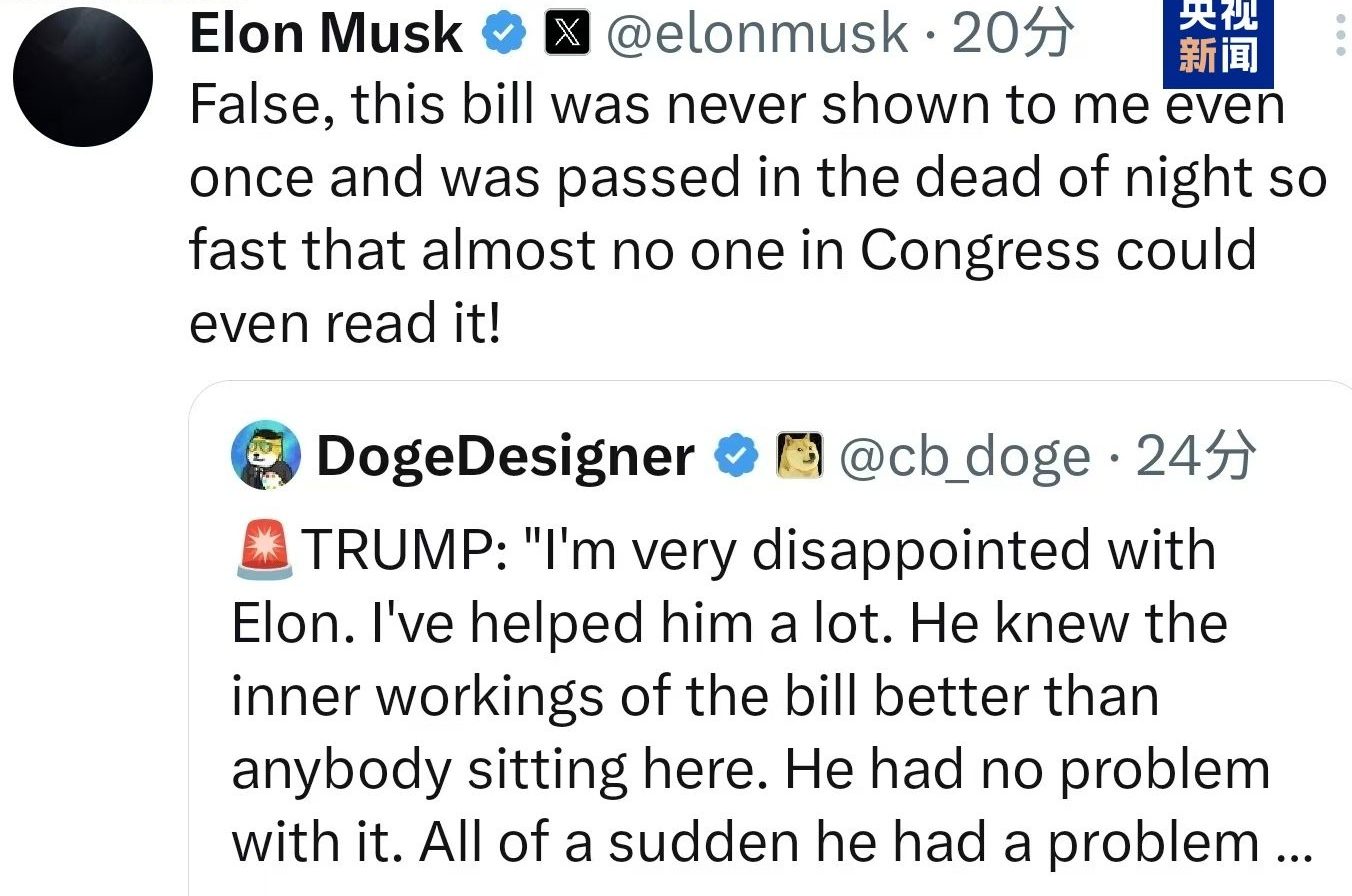The height and width of the screenshot is (896, 1352).
Task: Open the 20分 timestamp on Elon's tweet
Action: [x=1012, y=35]
